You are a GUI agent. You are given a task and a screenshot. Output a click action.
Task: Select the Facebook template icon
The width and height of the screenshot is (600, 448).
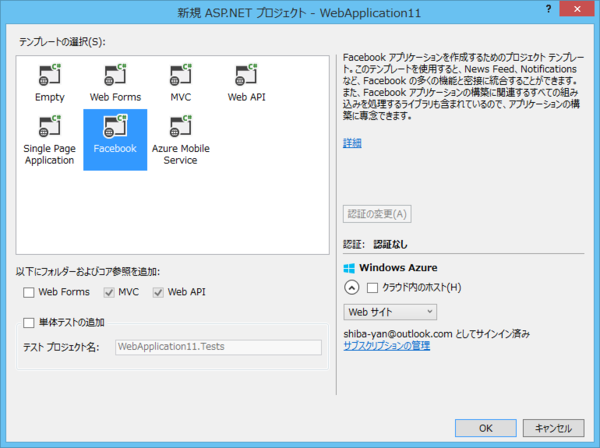tap(115, 126)
